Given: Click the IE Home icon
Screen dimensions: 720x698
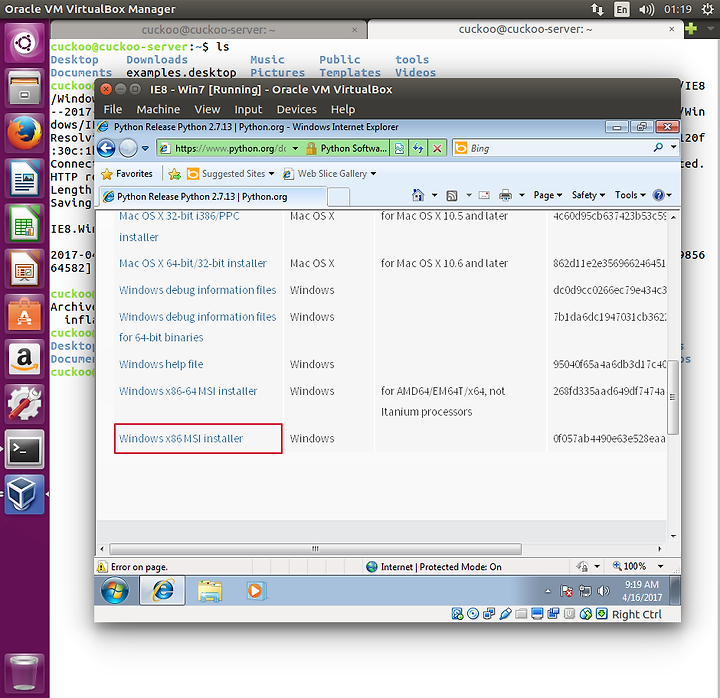Looking at the screenshot, I should (418, 195).
